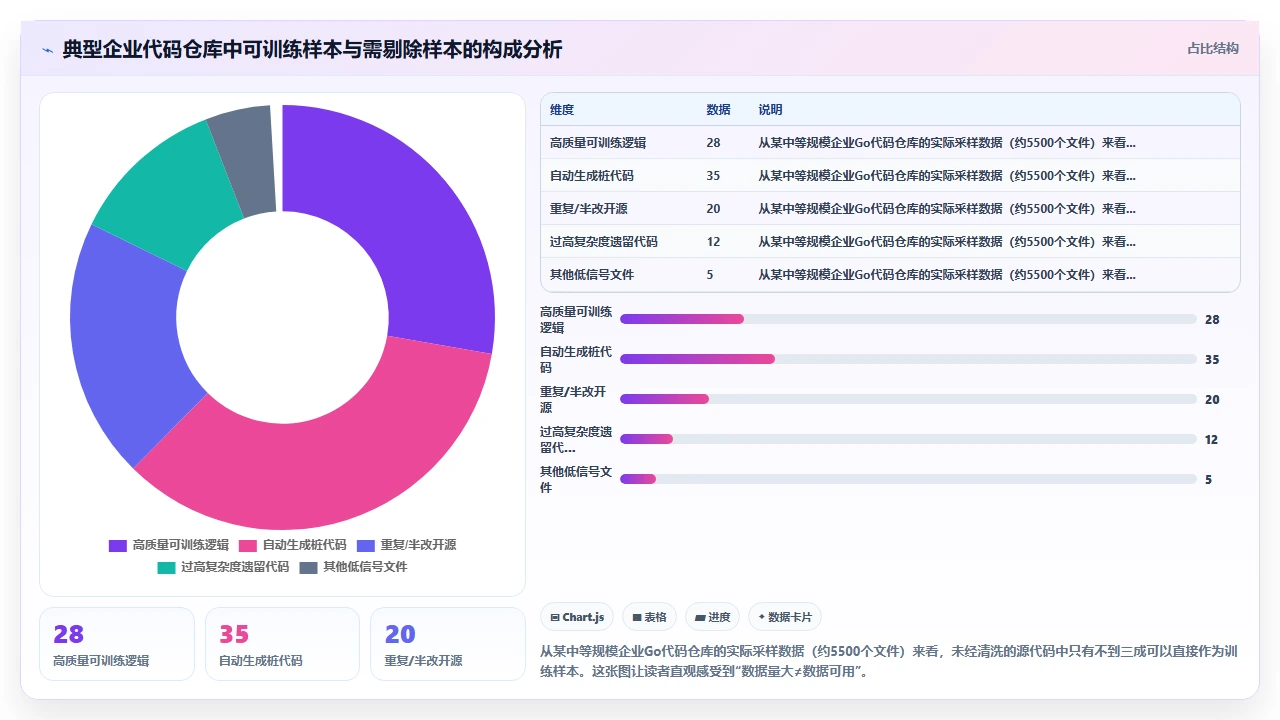Click table value 20 in table
Viewport: 1280px width, 720px height.
coord(713,209)
